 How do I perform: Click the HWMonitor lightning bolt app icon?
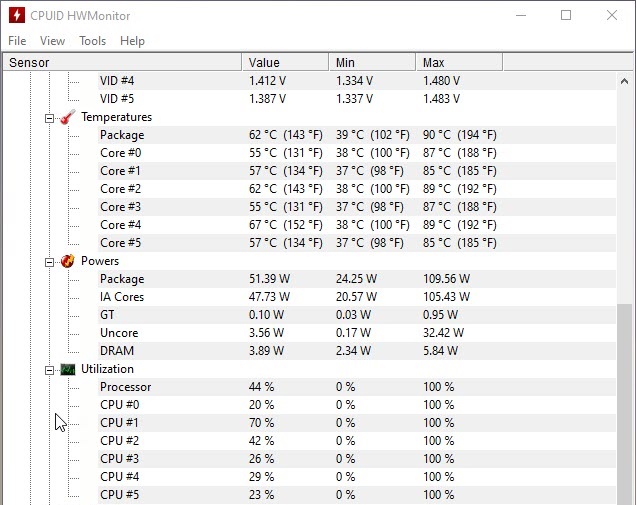[15, 16]
